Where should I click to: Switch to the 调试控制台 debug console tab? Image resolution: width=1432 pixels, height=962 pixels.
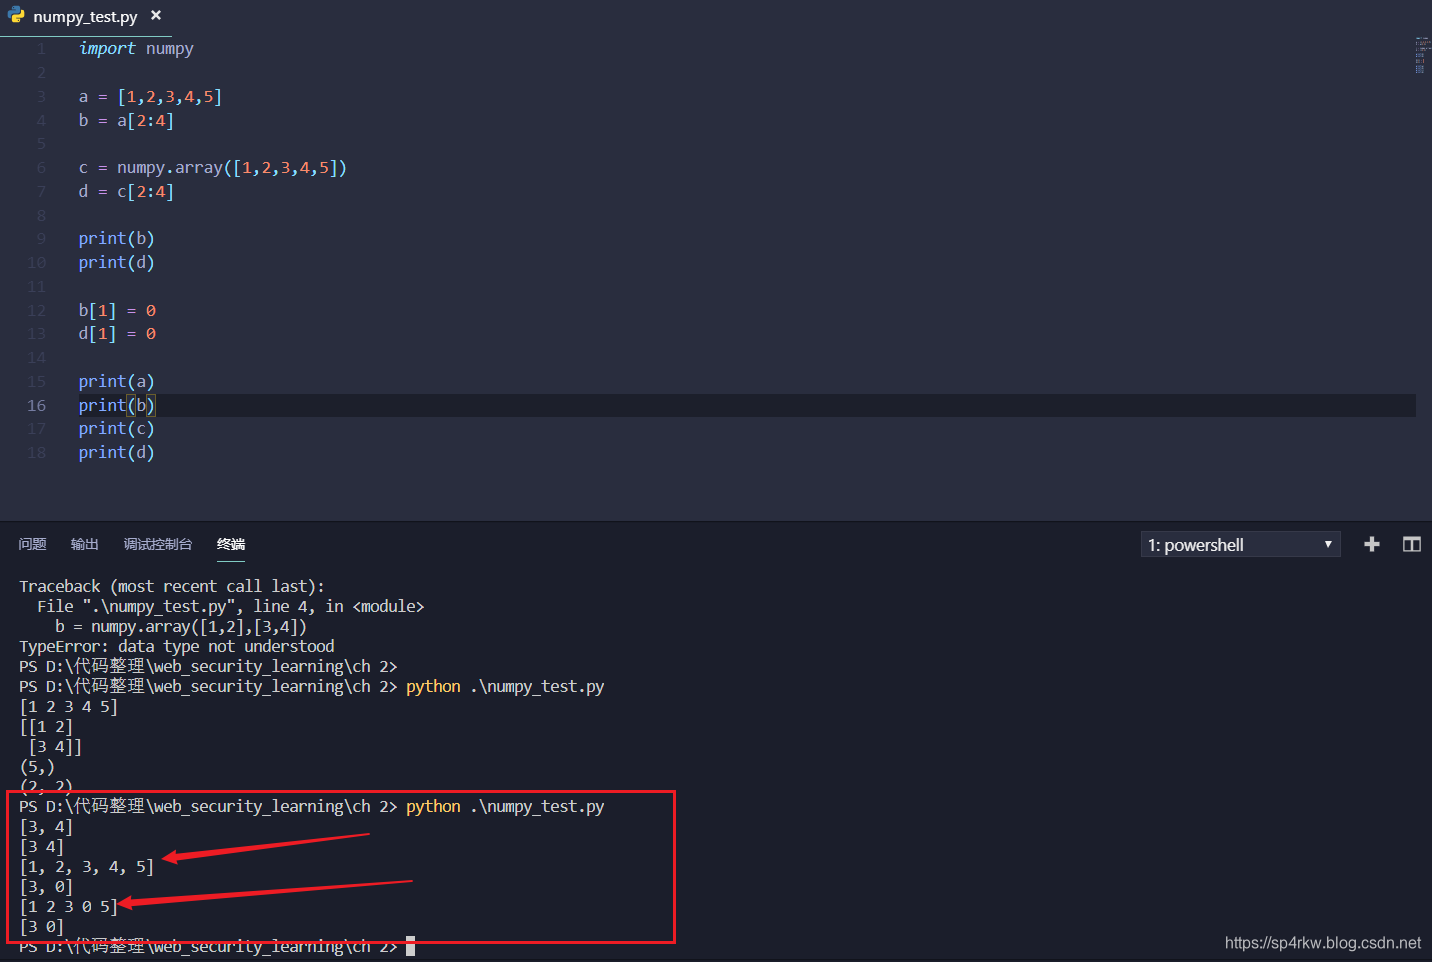pyautogui.click(x=158, y=544)
